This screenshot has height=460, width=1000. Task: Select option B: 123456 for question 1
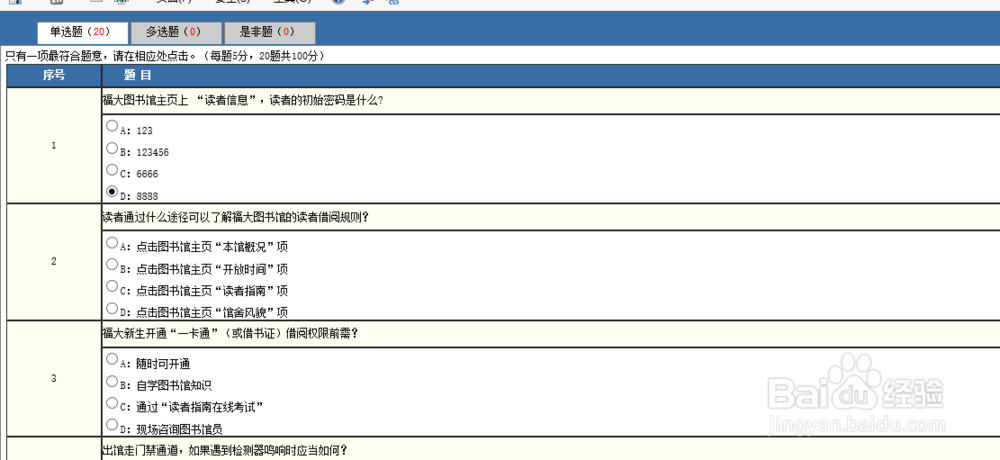tap(112, 148)
